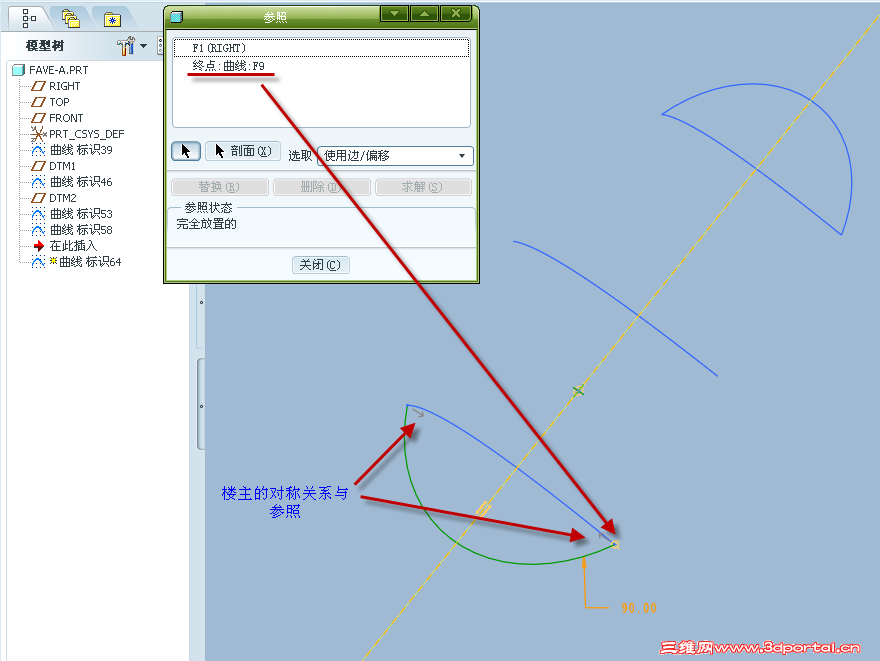Click the DTM2 datum plane icon

click(x=38, y=198)
